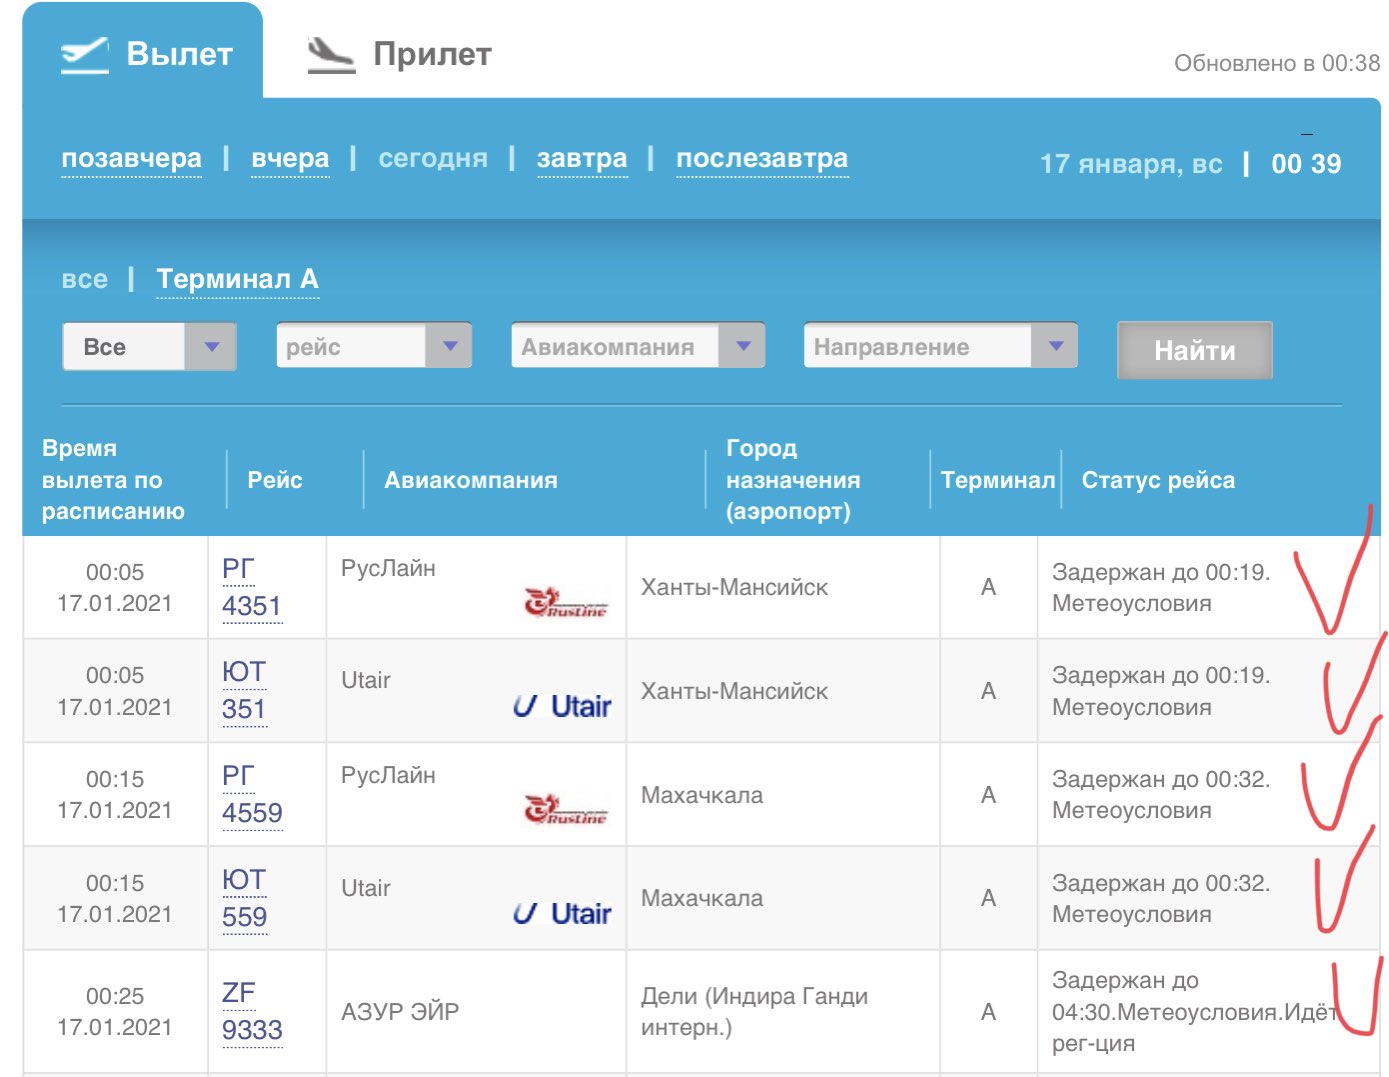Open flight ЮТ 559 details
This screenshot has width=1389, height=1077.
pos(244,899)
